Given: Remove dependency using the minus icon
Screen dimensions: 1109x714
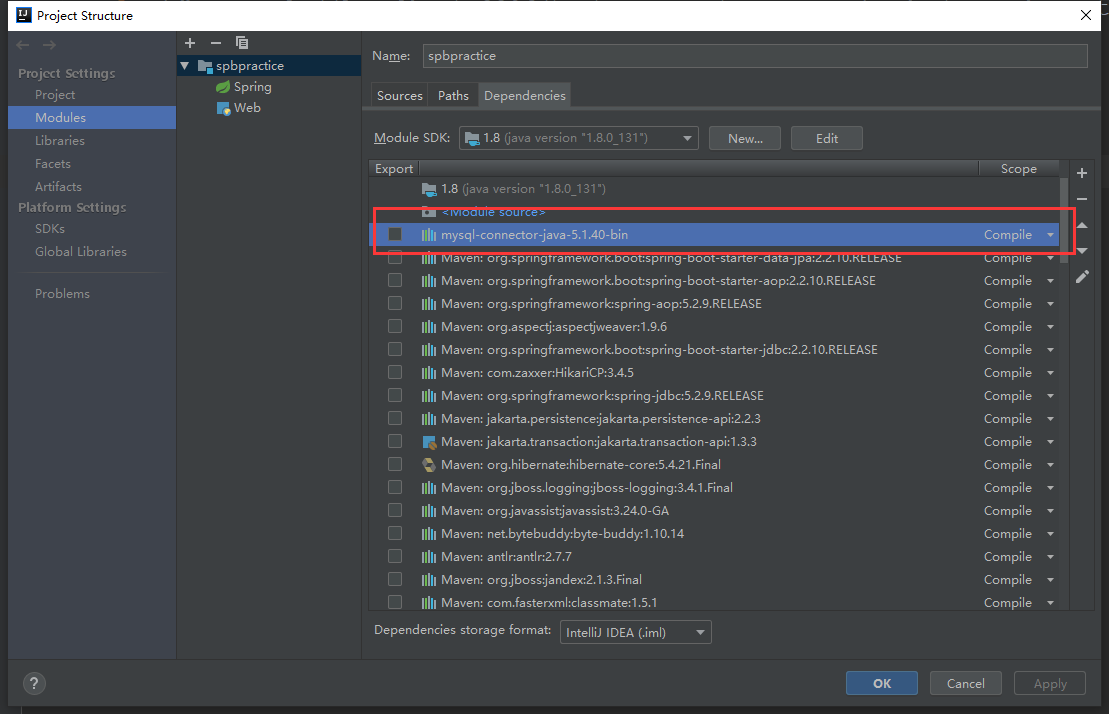Looking at the screenshot, I should 1081,199.
